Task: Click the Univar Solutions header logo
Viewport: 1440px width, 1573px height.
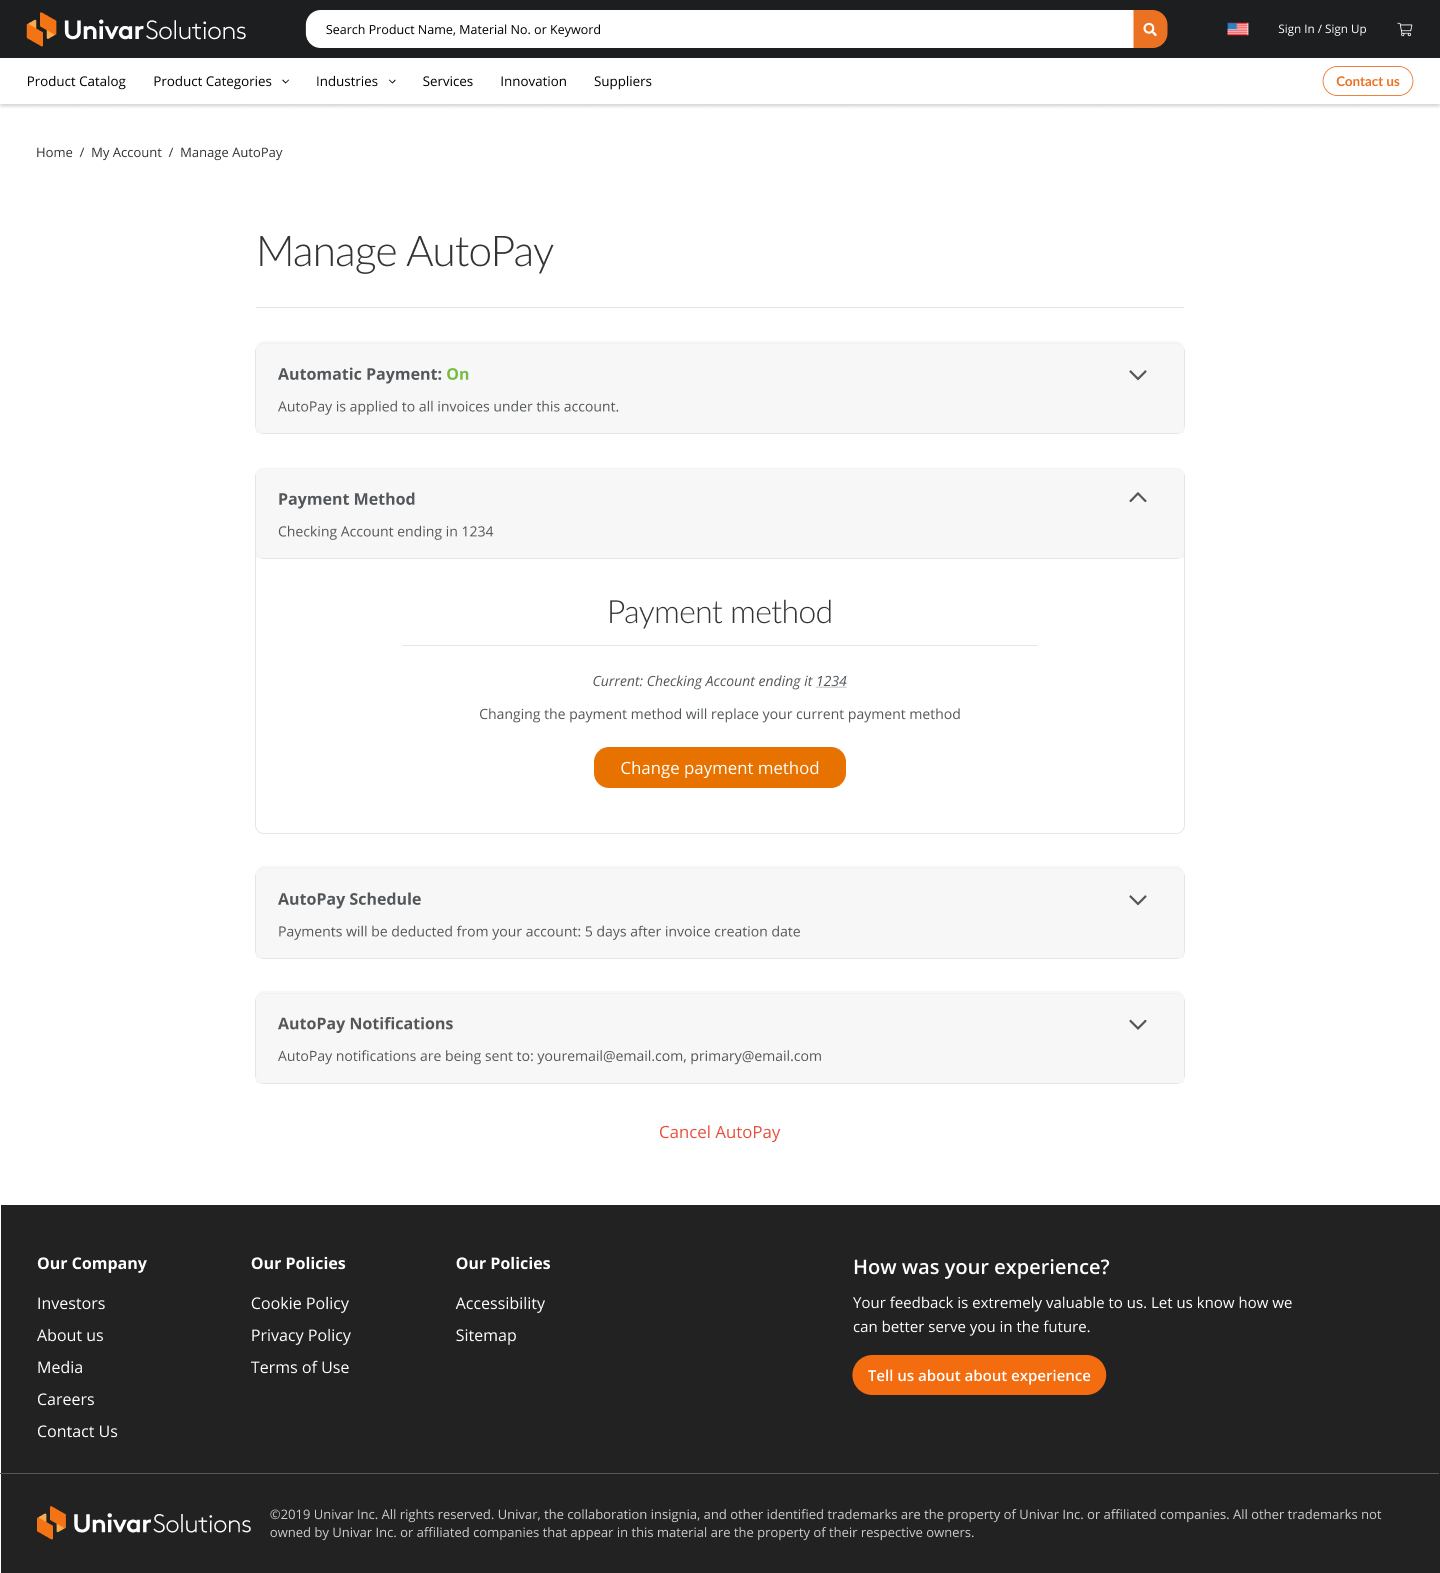Action: 136,29
